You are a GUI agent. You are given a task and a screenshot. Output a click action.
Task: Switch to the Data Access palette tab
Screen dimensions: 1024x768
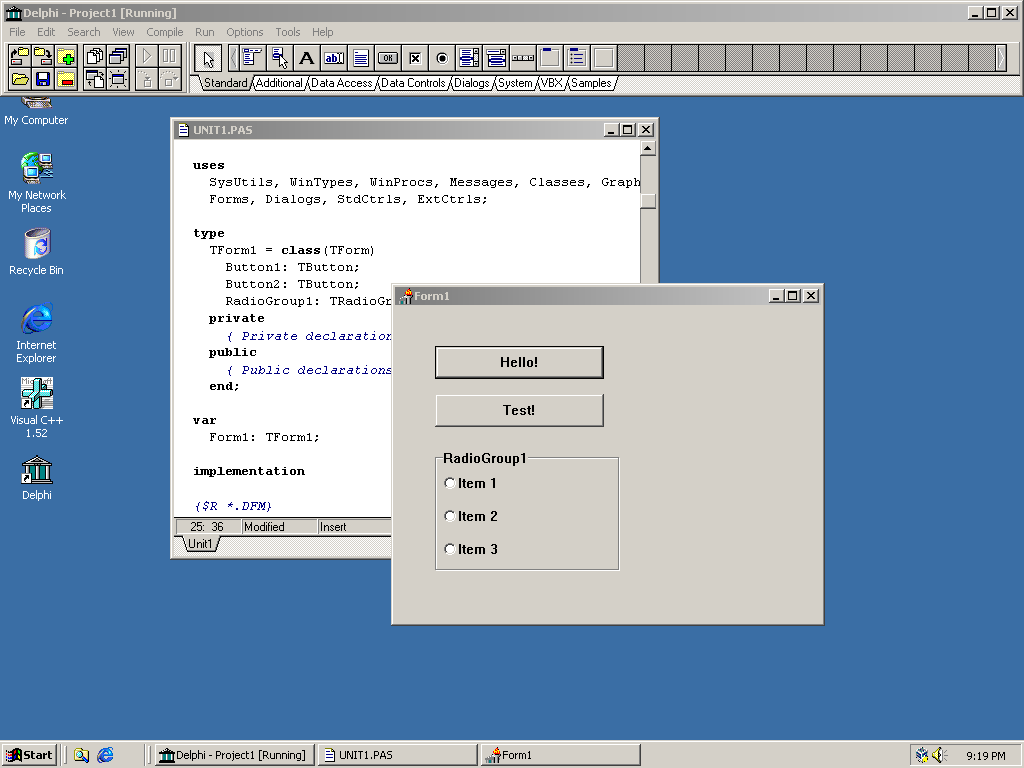tap(342, 83)
